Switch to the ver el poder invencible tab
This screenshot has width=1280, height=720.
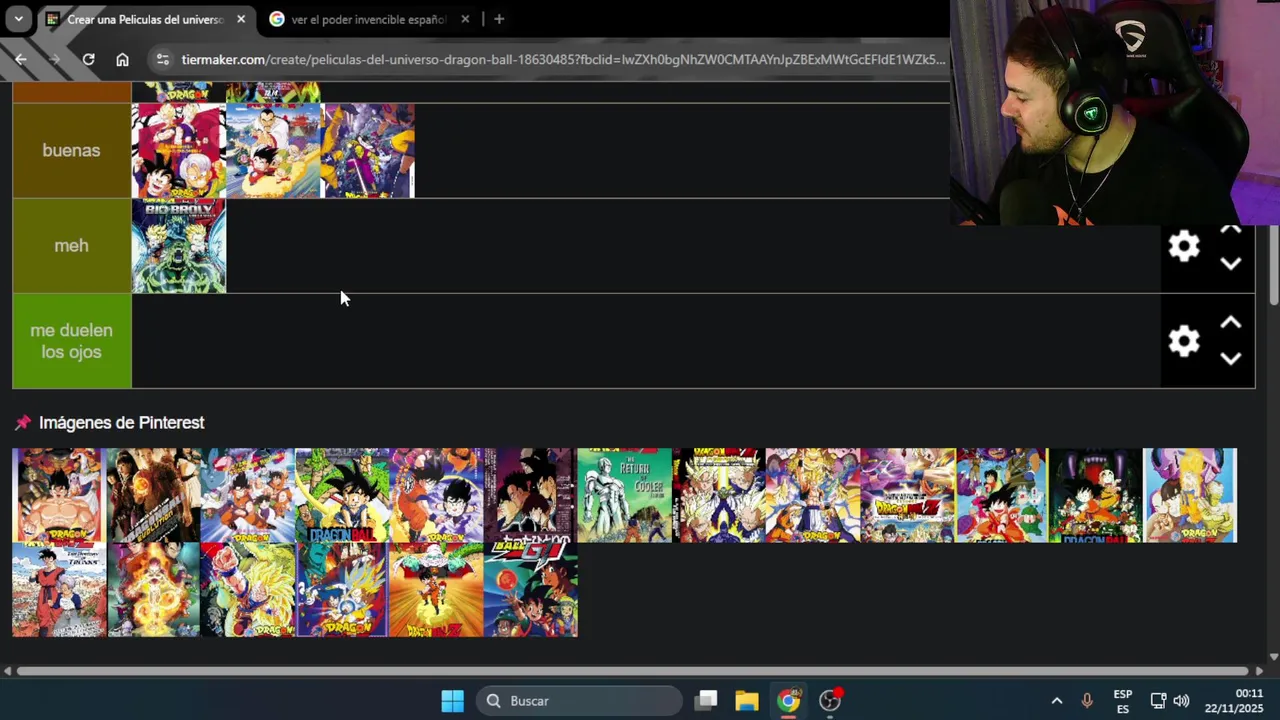tap(370, 19)
